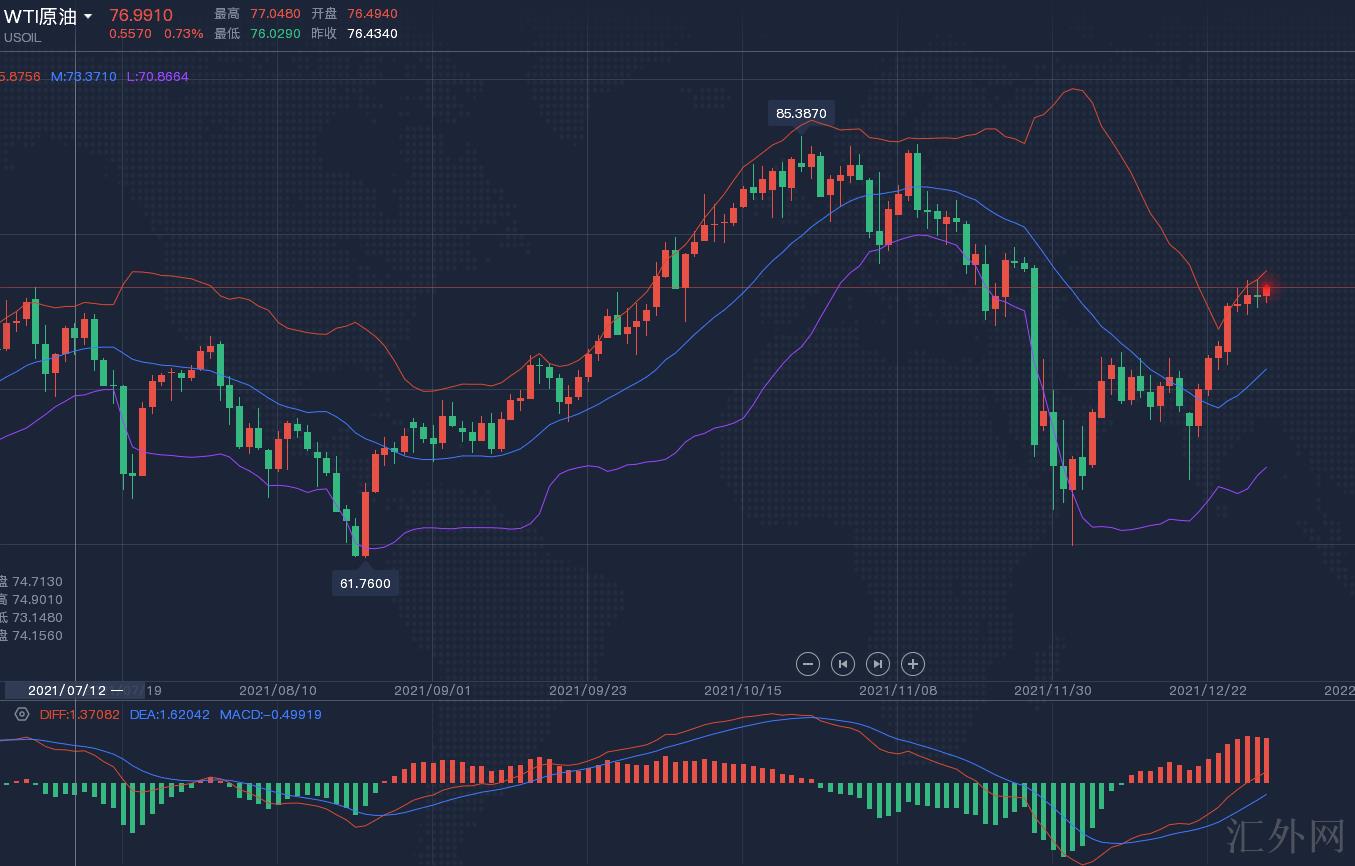
Task: Click the current price 76.9910 readout
Action: pyautogui.click(x=140, y=15)
